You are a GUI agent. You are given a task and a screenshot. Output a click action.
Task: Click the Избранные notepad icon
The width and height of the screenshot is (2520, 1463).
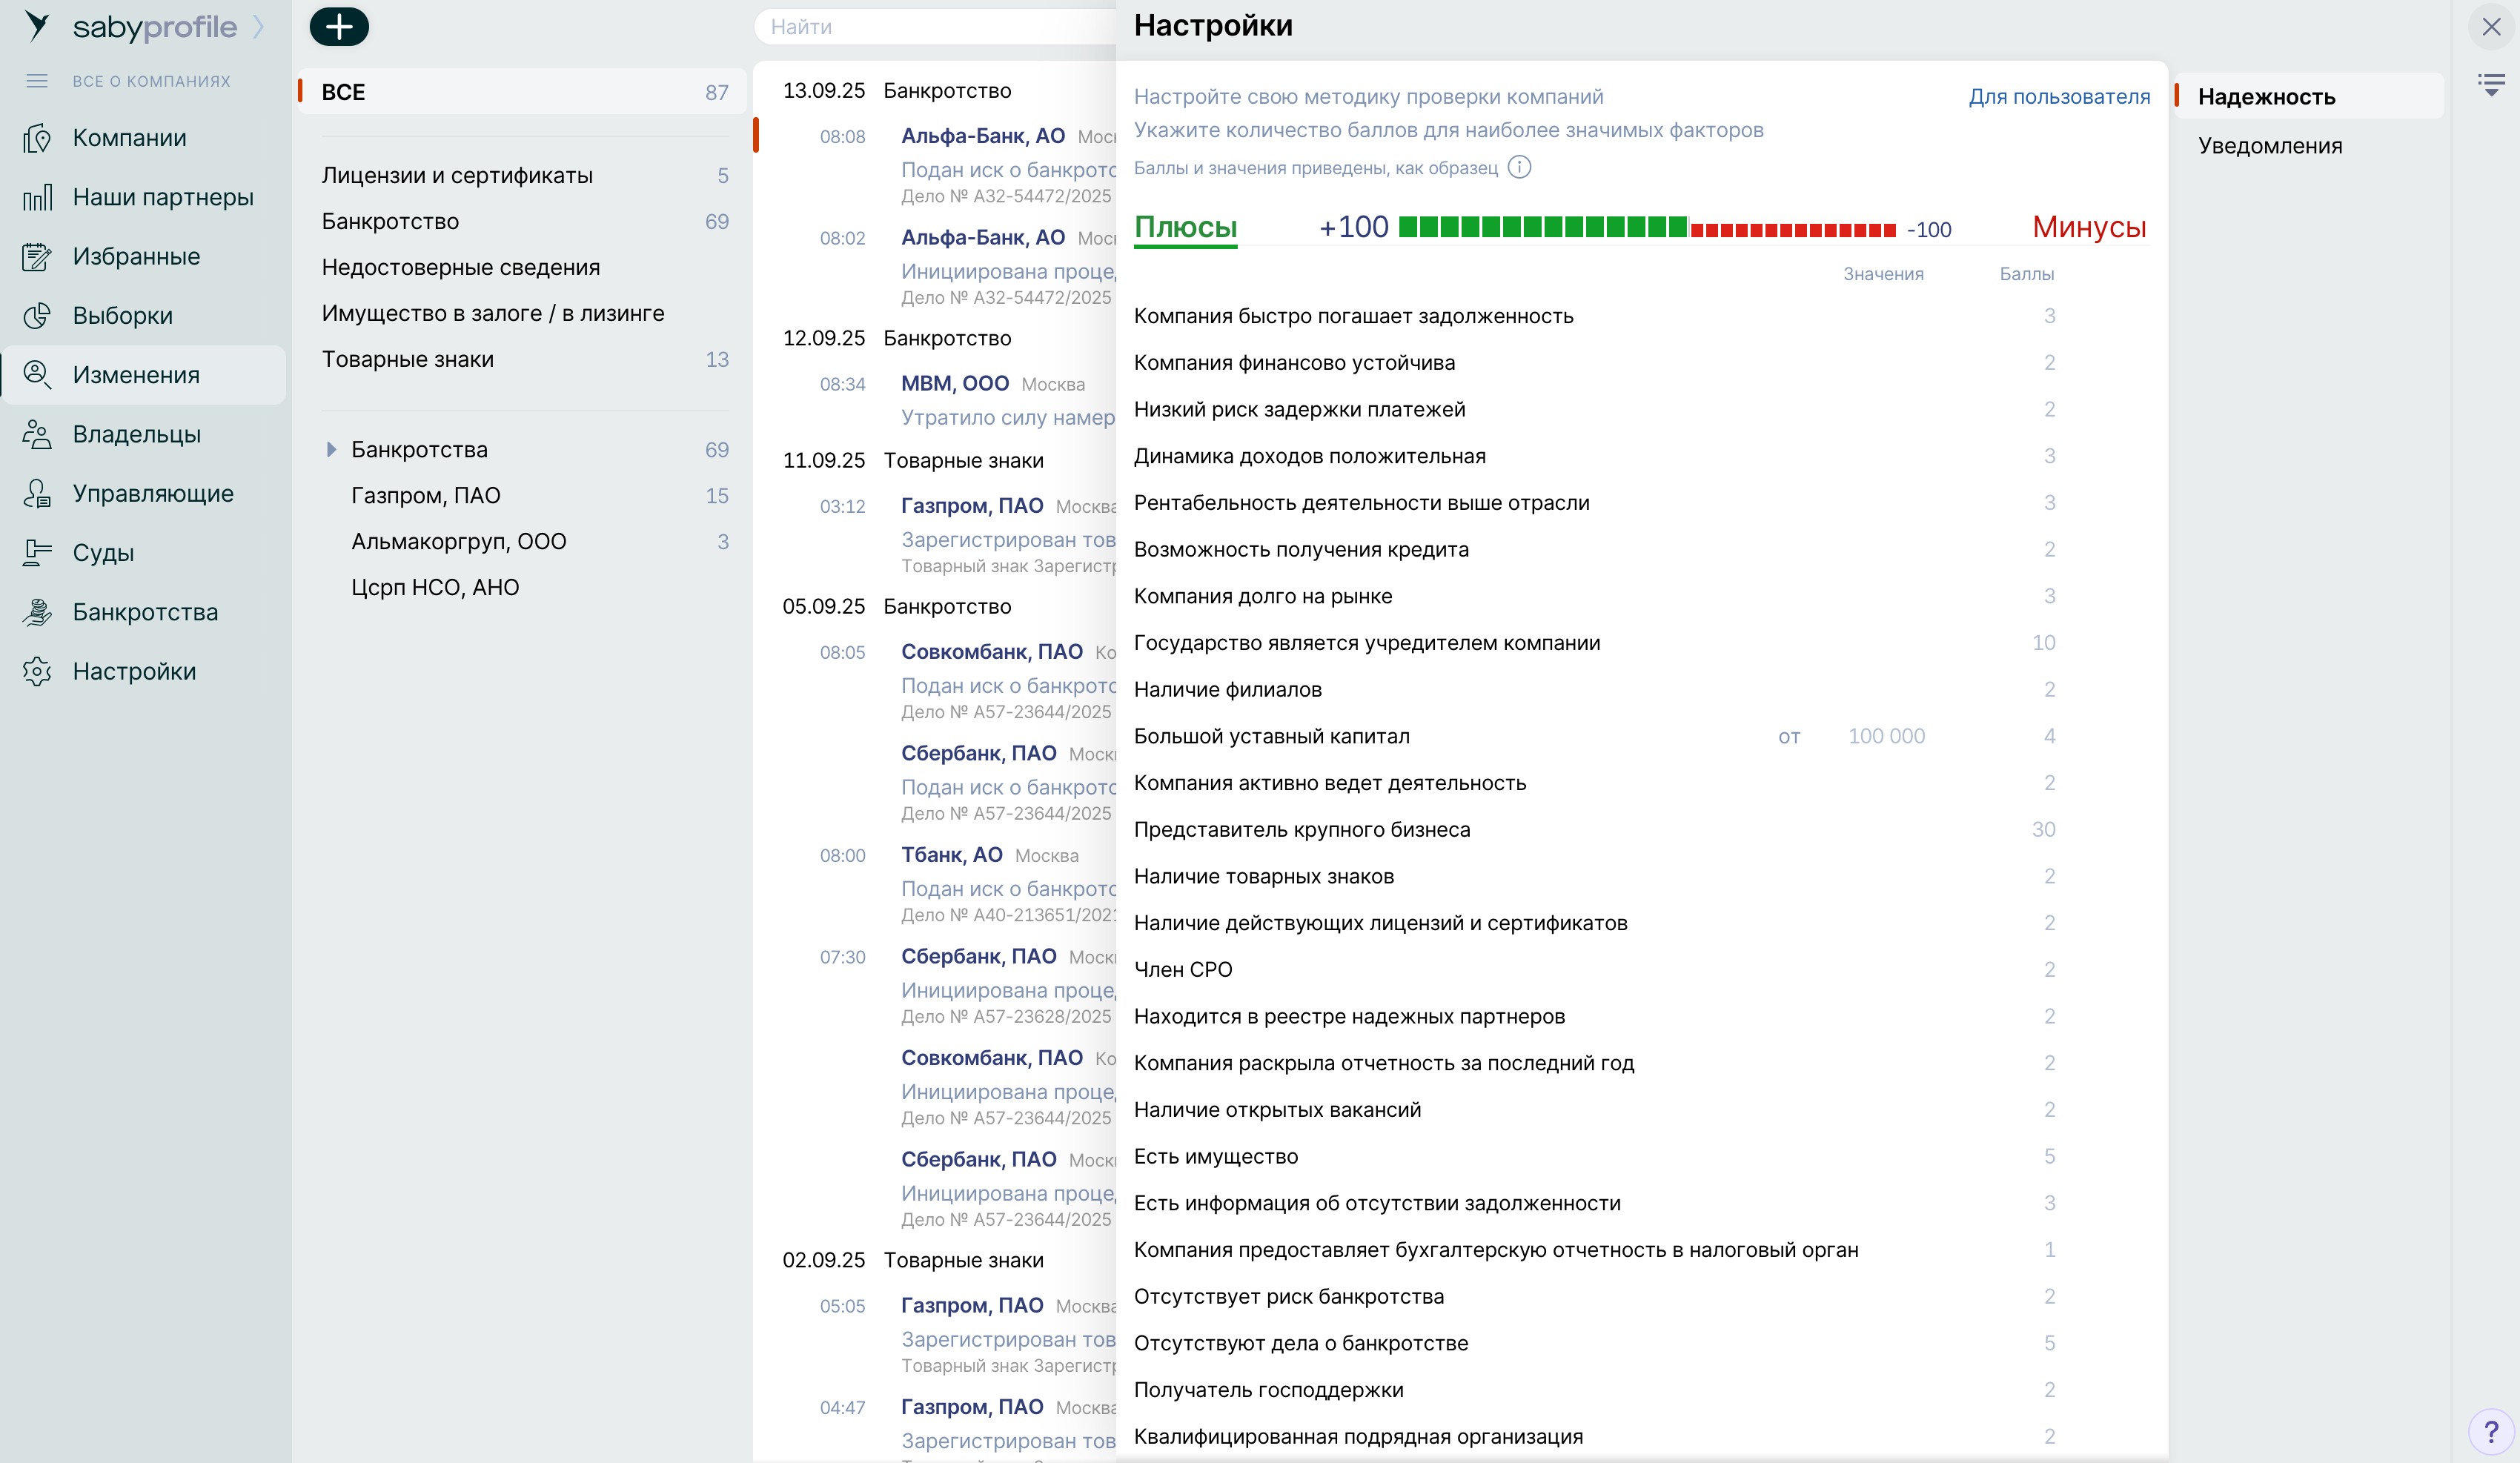tap(37, 257)
